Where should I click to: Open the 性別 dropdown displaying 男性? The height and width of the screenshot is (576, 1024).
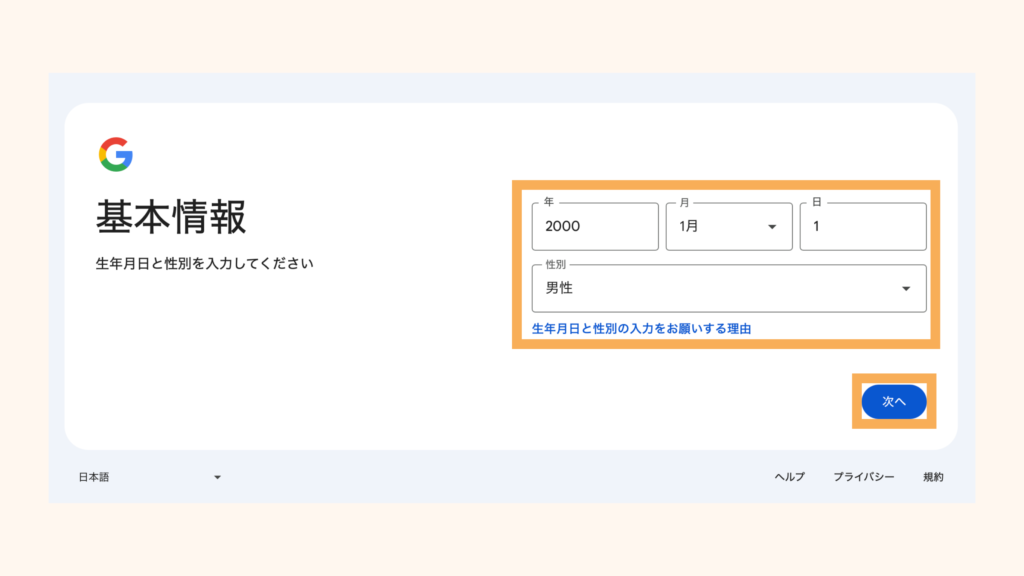729,289
